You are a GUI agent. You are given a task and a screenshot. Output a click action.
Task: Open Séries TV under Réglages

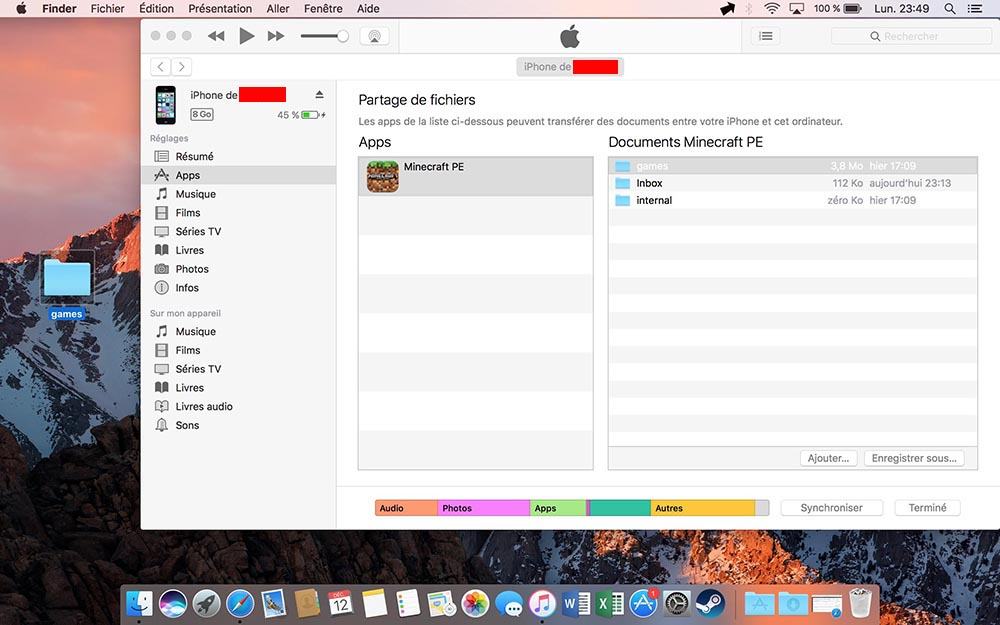(239, 232)
